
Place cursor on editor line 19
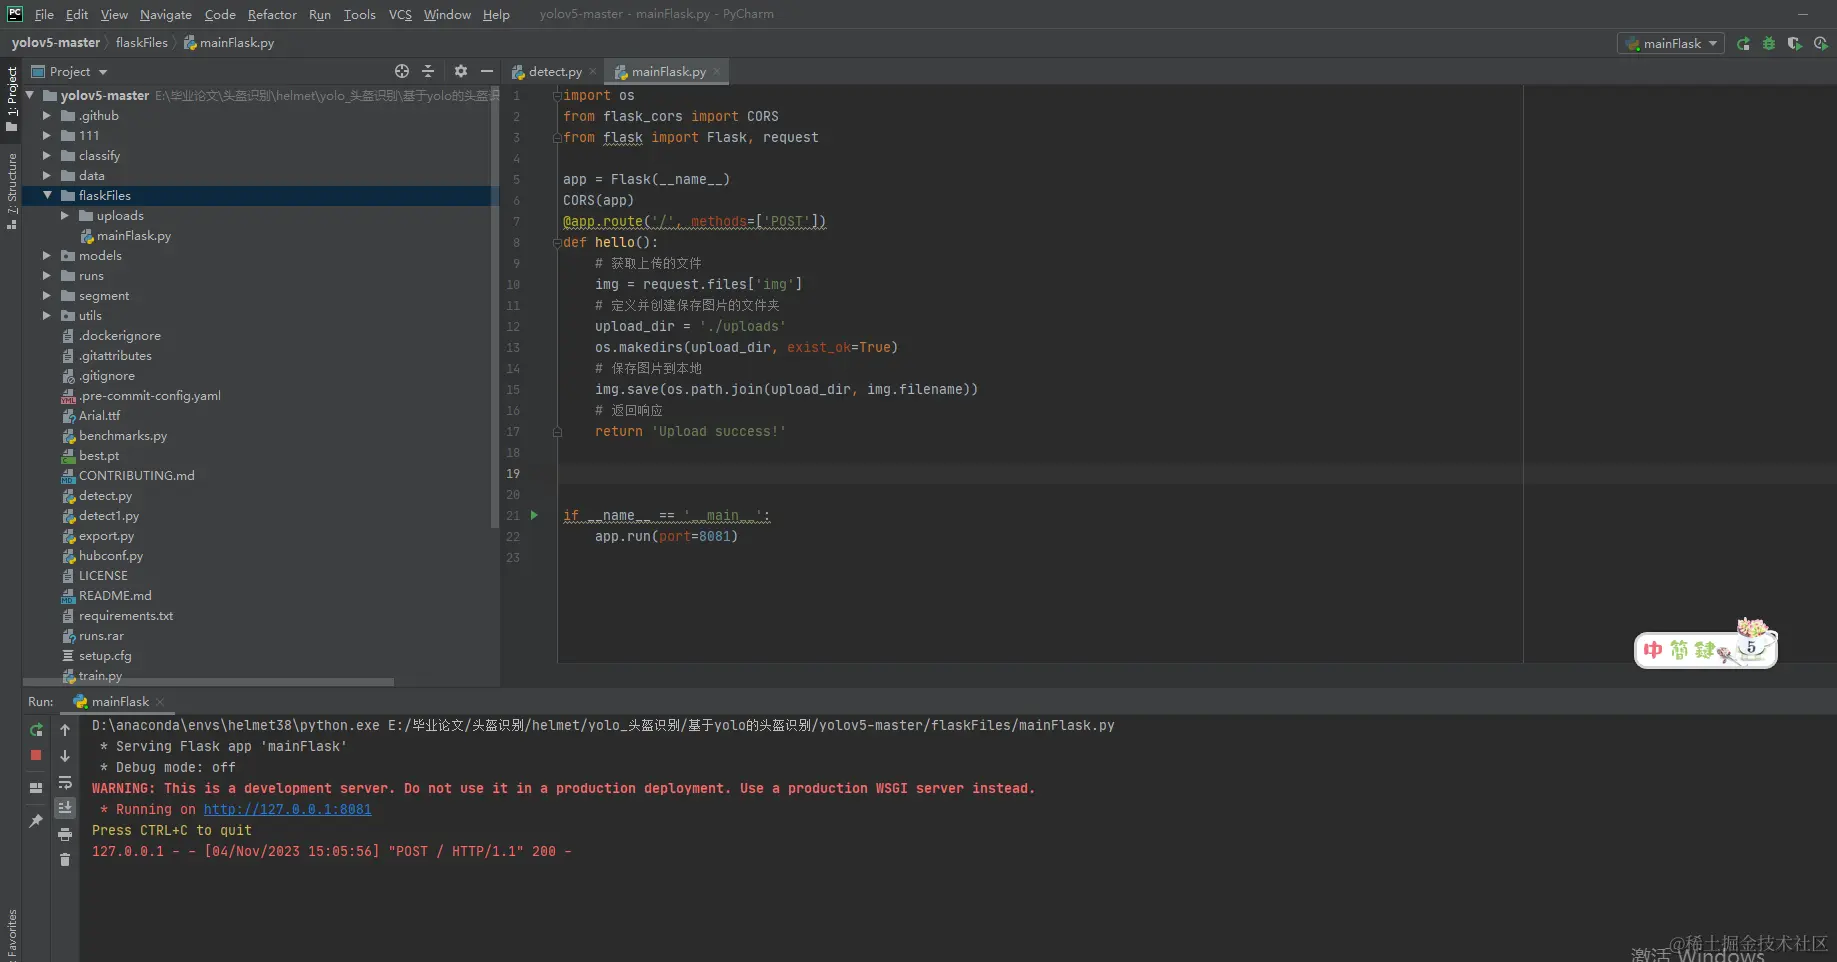pos(1040,474)
